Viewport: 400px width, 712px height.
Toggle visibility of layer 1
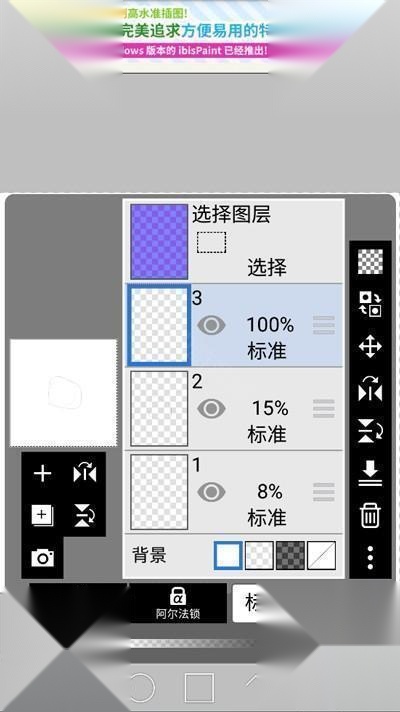pos(211,492)
